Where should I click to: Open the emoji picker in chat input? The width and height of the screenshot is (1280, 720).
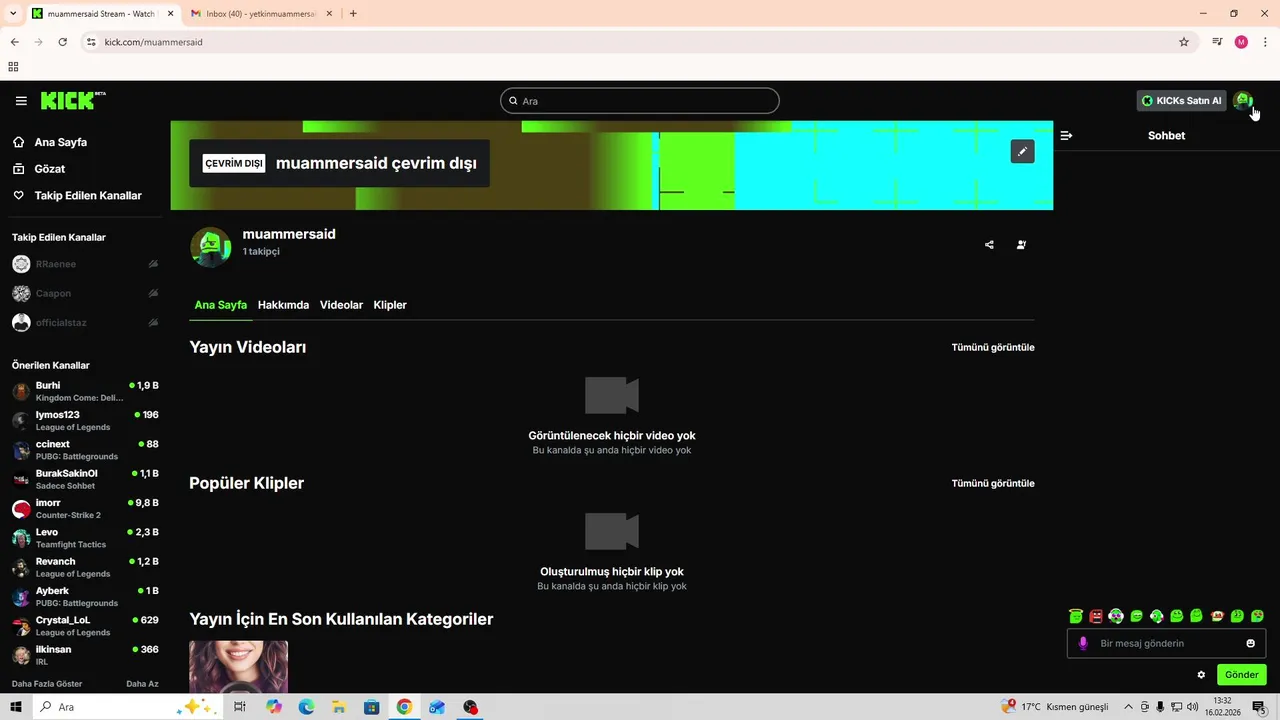(x=1250, y=643)
